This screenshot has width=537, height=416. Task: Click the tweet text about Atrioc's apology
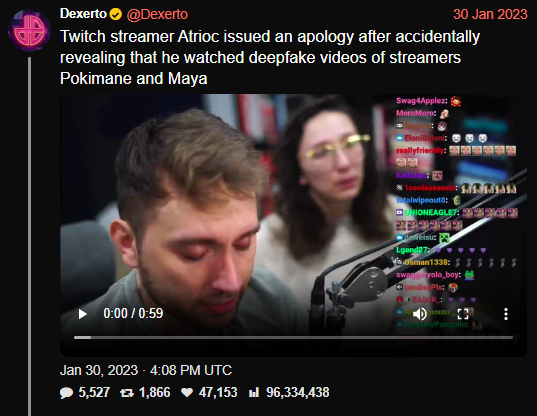coord(270,58)
